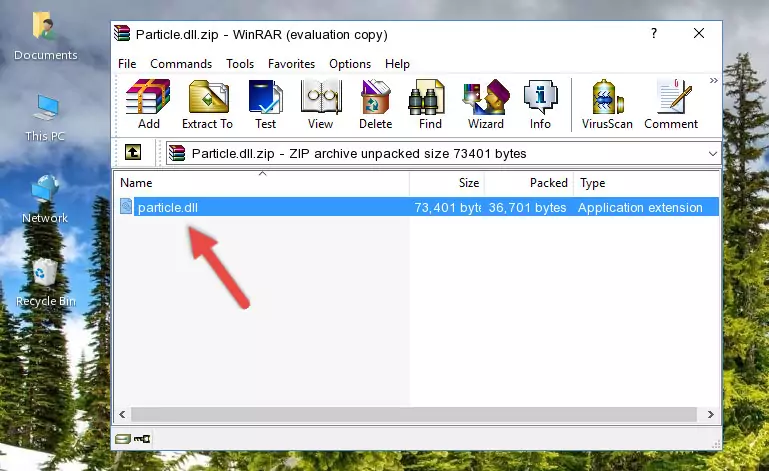This screenshot has height=471, width=769.
Task: Sort by Type column header
Action: click(646, 183)
